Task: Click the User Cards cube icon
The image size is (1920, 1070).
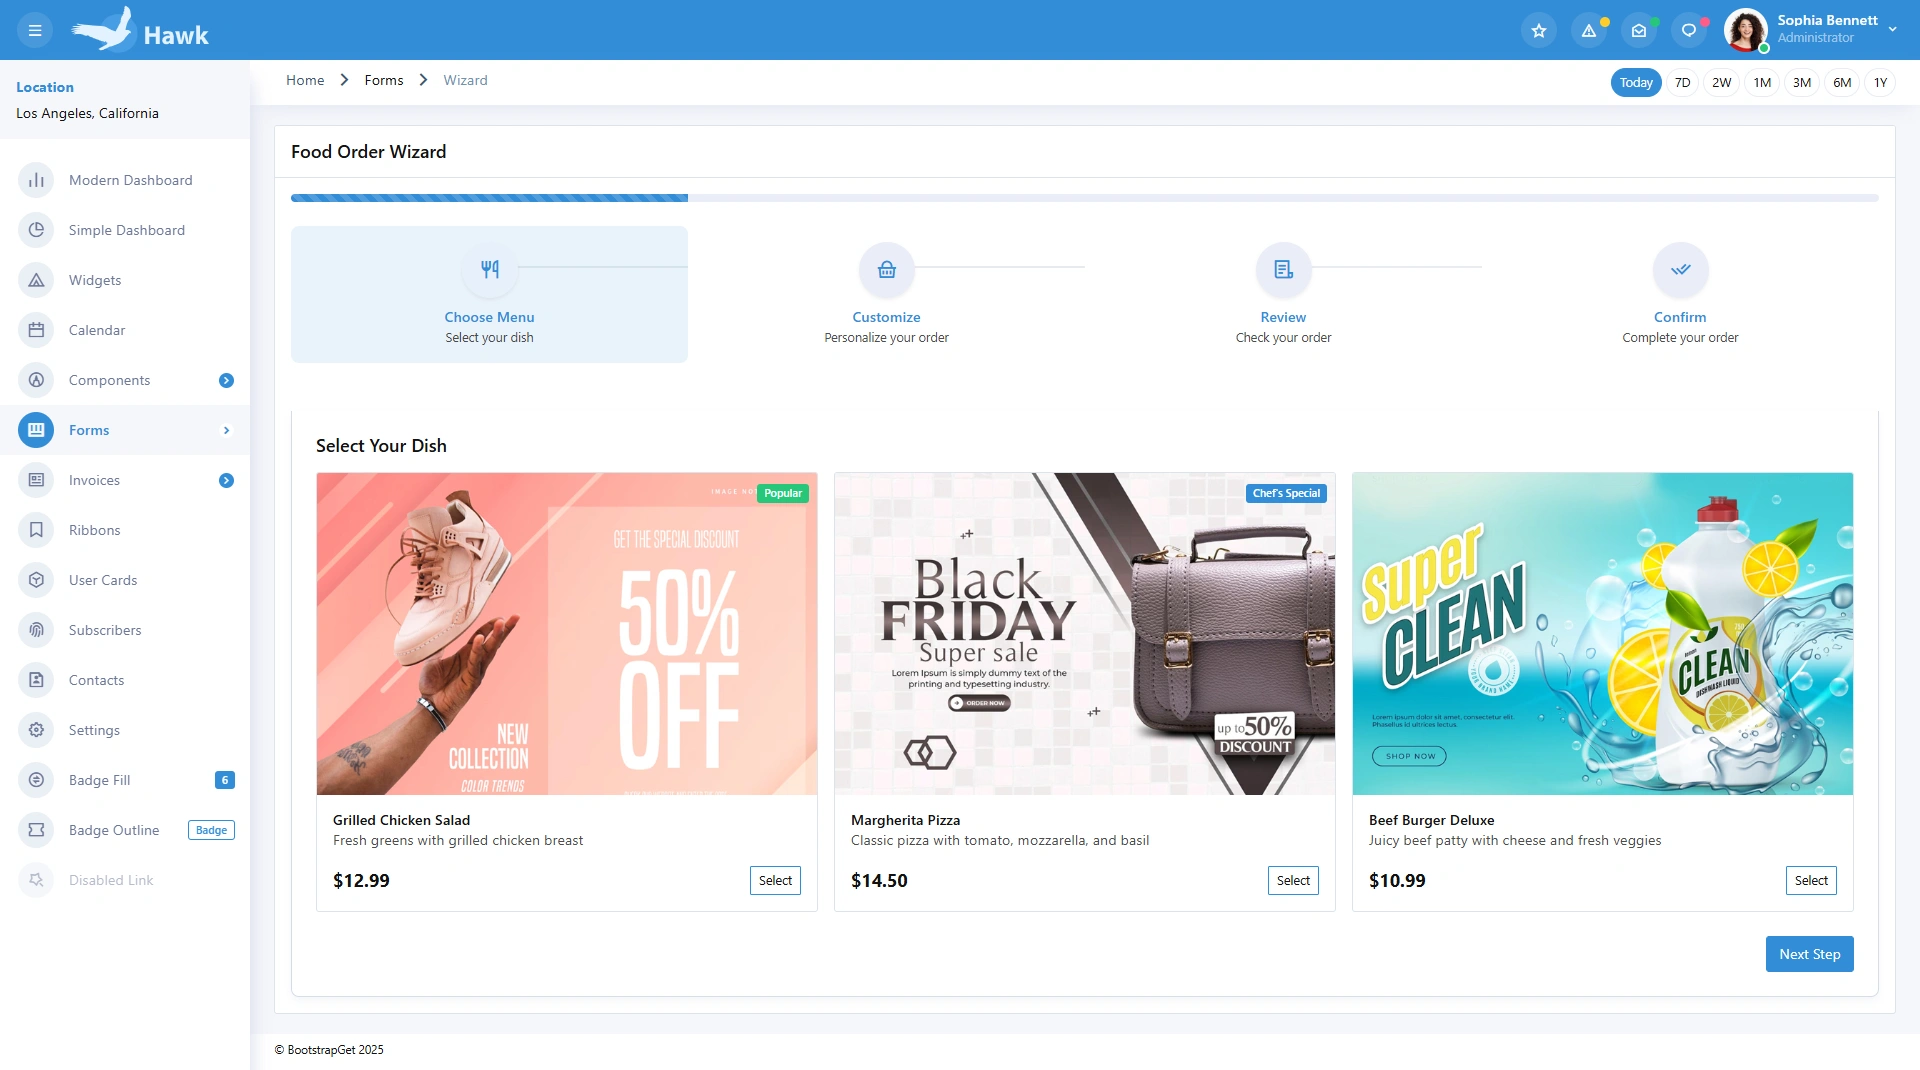Action: tap(36, 580)
